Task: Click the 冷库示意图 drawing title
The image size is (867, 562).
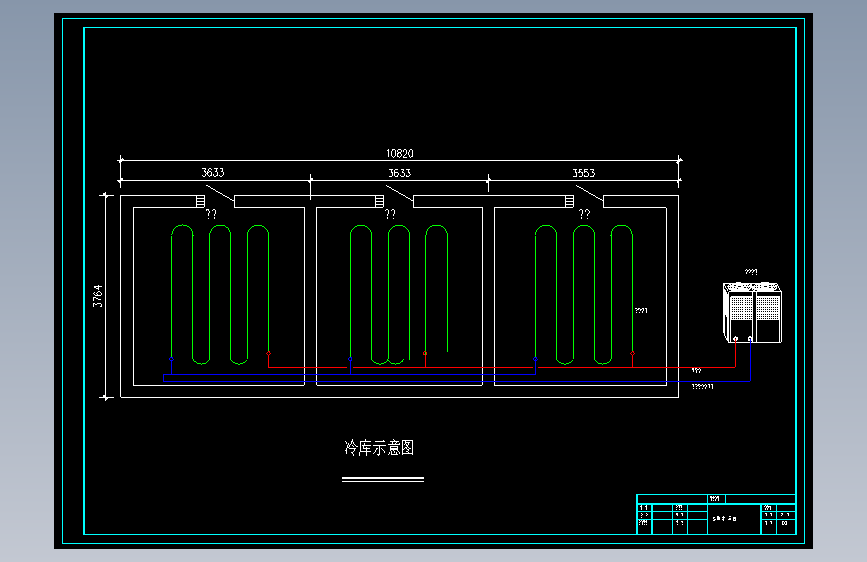Action: coord(379,447)
